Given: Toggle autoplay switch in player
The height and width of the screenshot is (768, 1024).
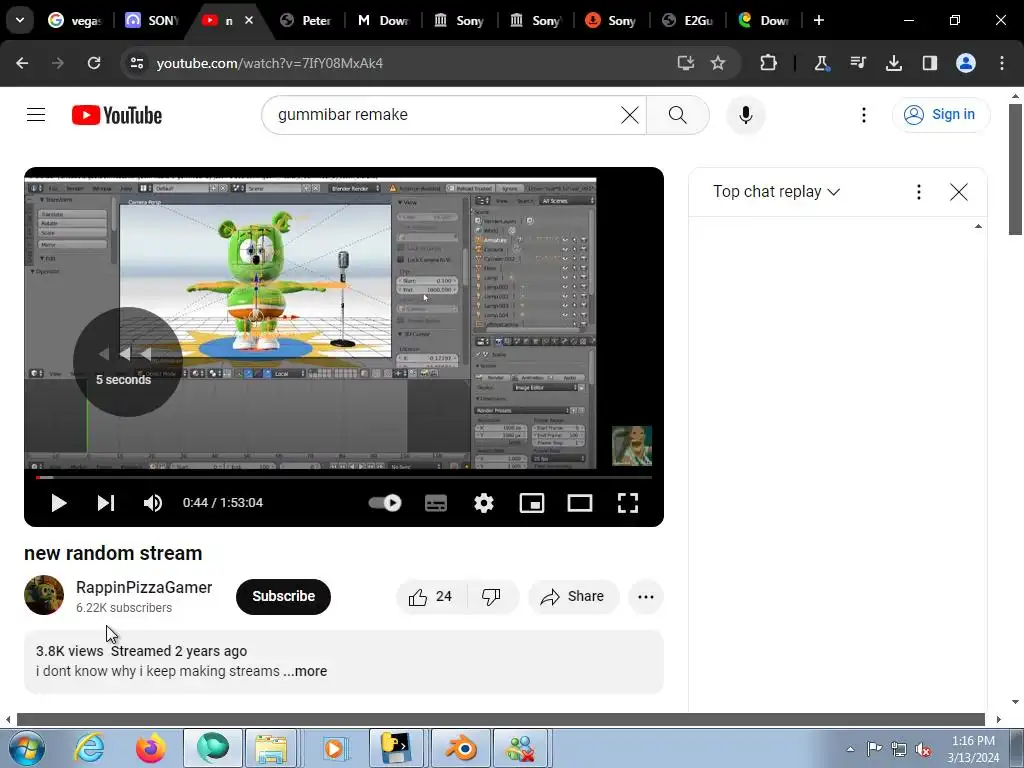Looking at the screenshot, I should pyautogui.click(x=385, y=503).
